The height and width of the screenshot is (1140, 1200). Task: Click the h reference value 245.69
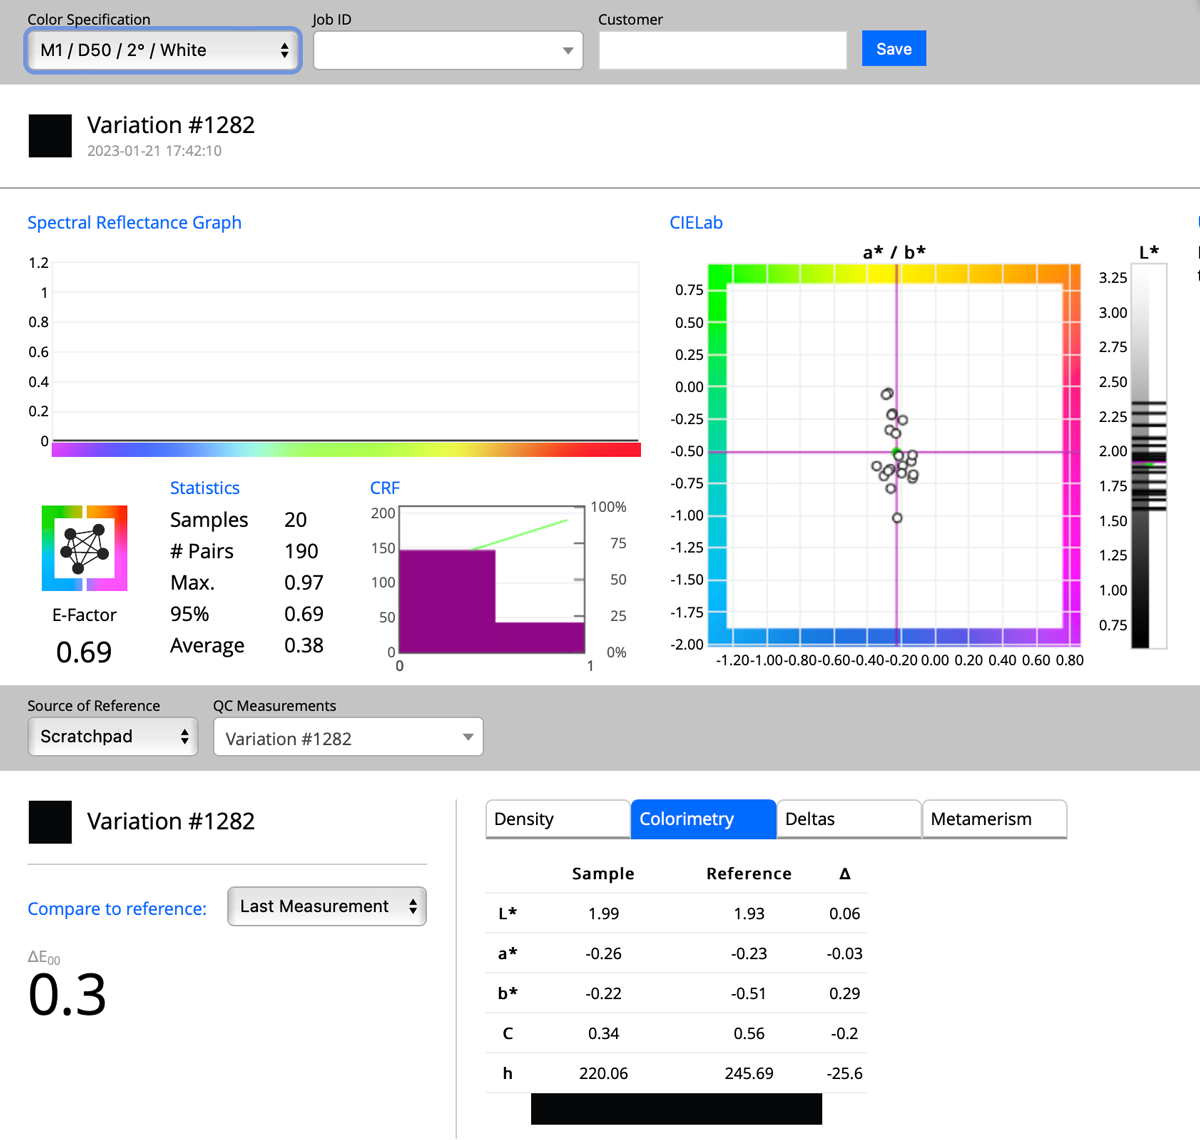coord(749,1073)
